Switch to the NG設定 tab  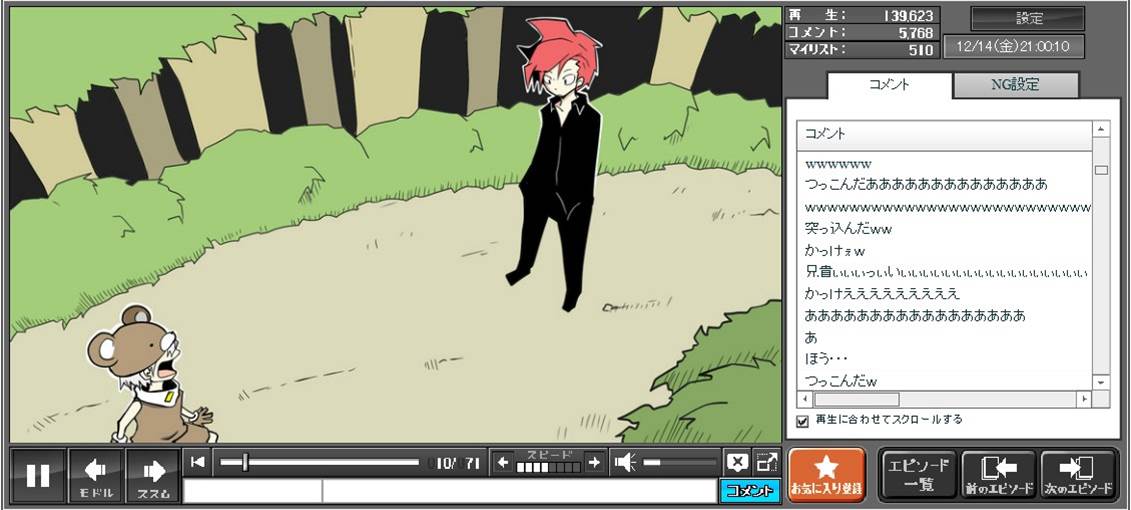coord(1015,85)
